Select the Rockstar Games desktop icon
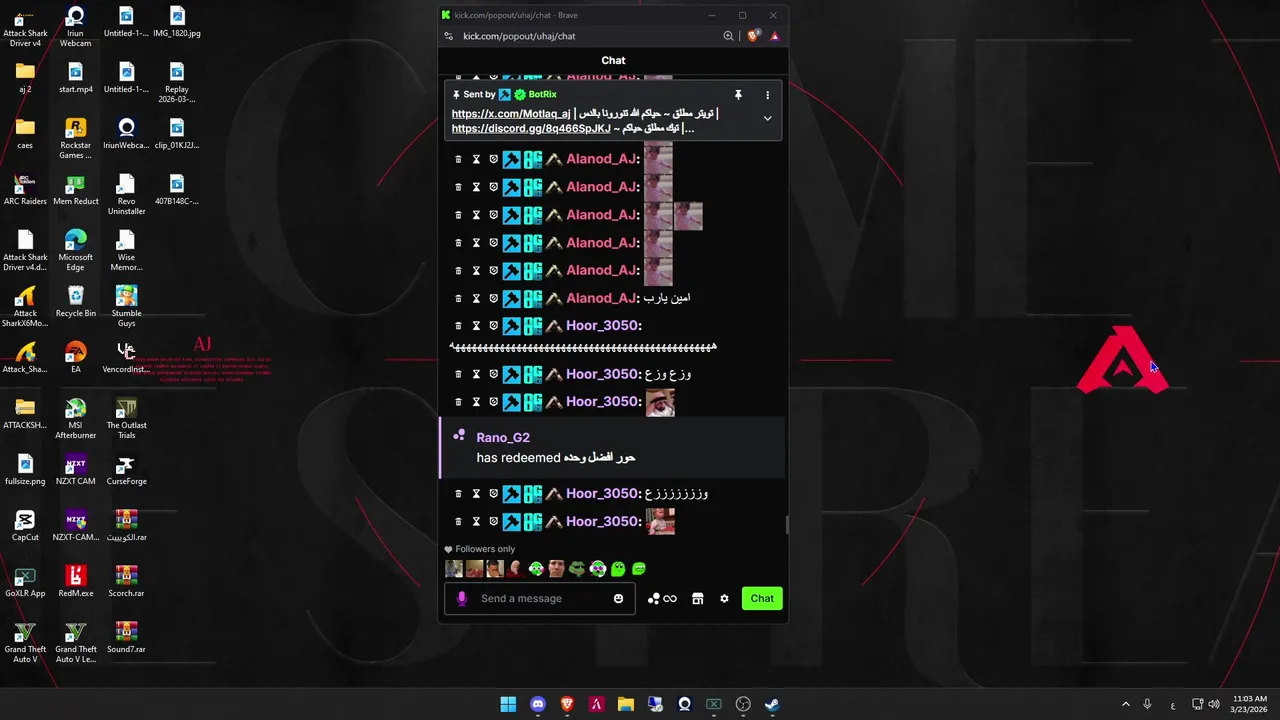The image size is (1280, 720). coord(75,137)
